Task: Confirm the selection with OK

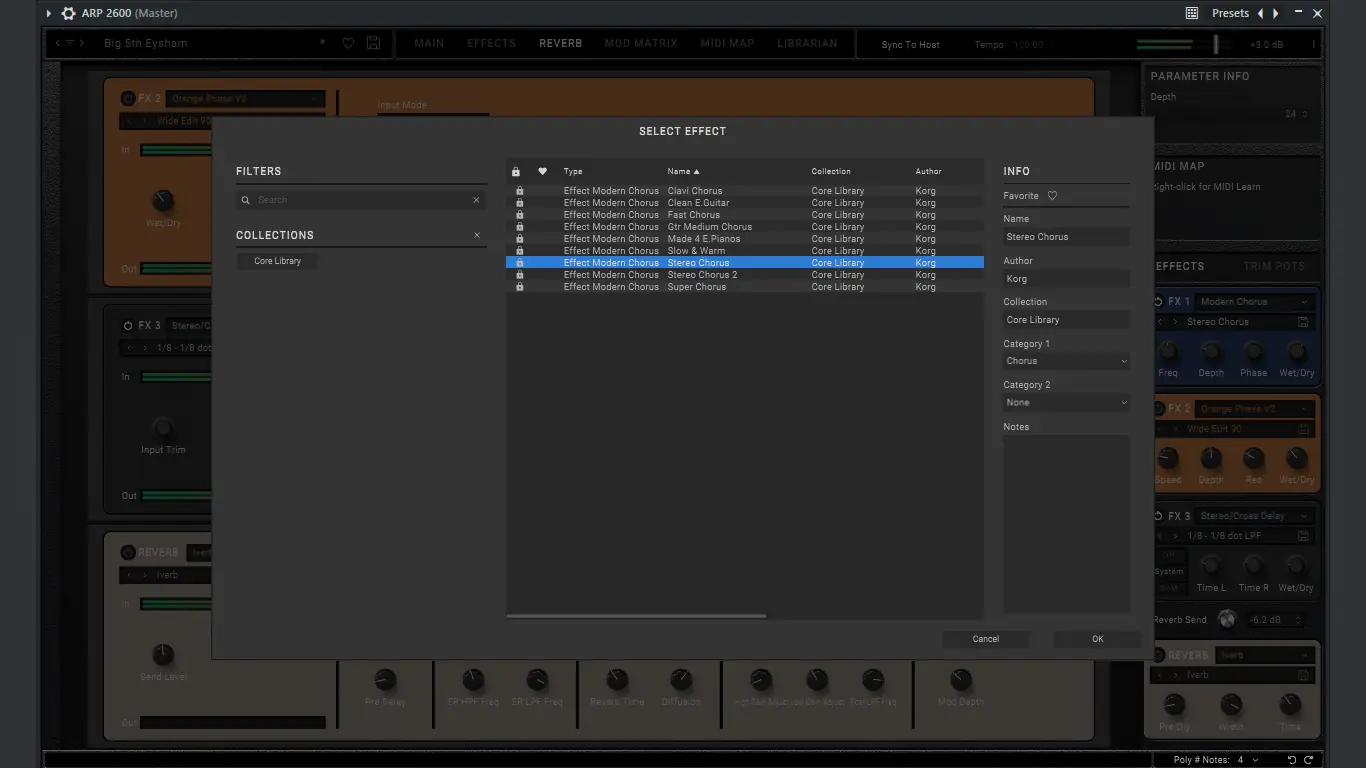Action: 1097,639
